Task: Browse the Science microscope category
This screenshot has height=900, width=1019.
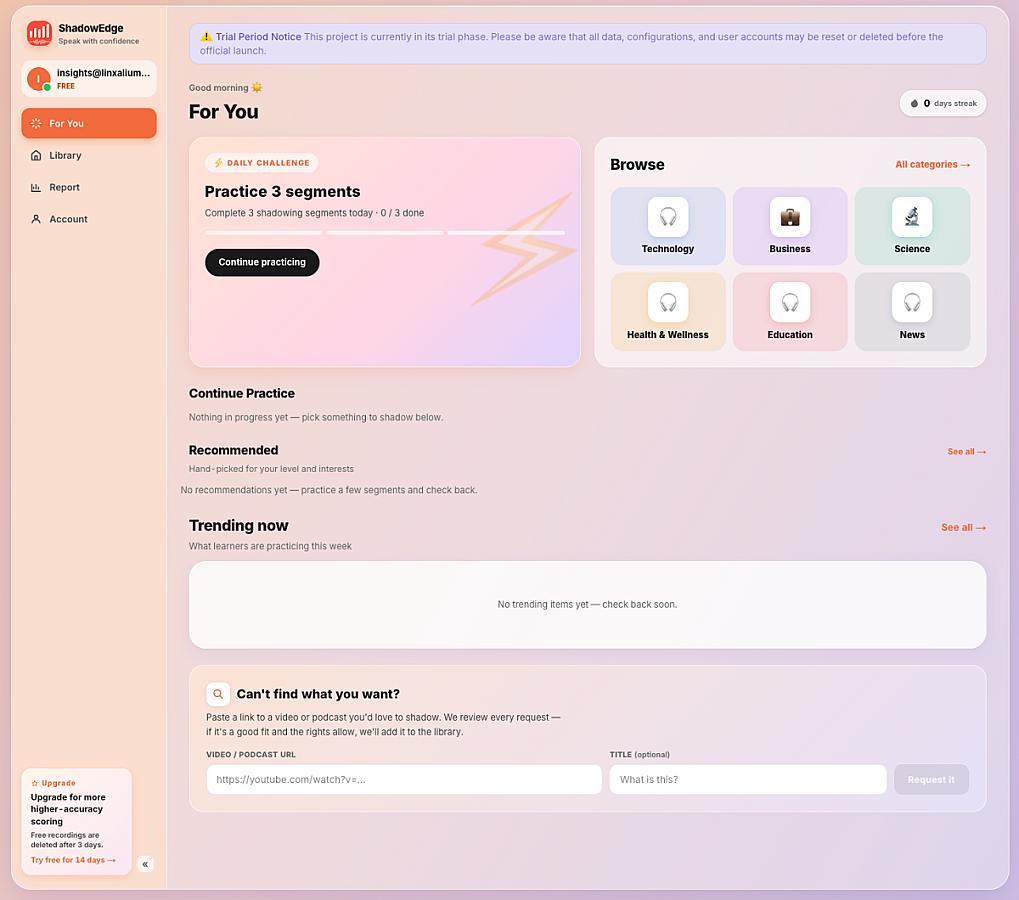Action: [912, 226]
